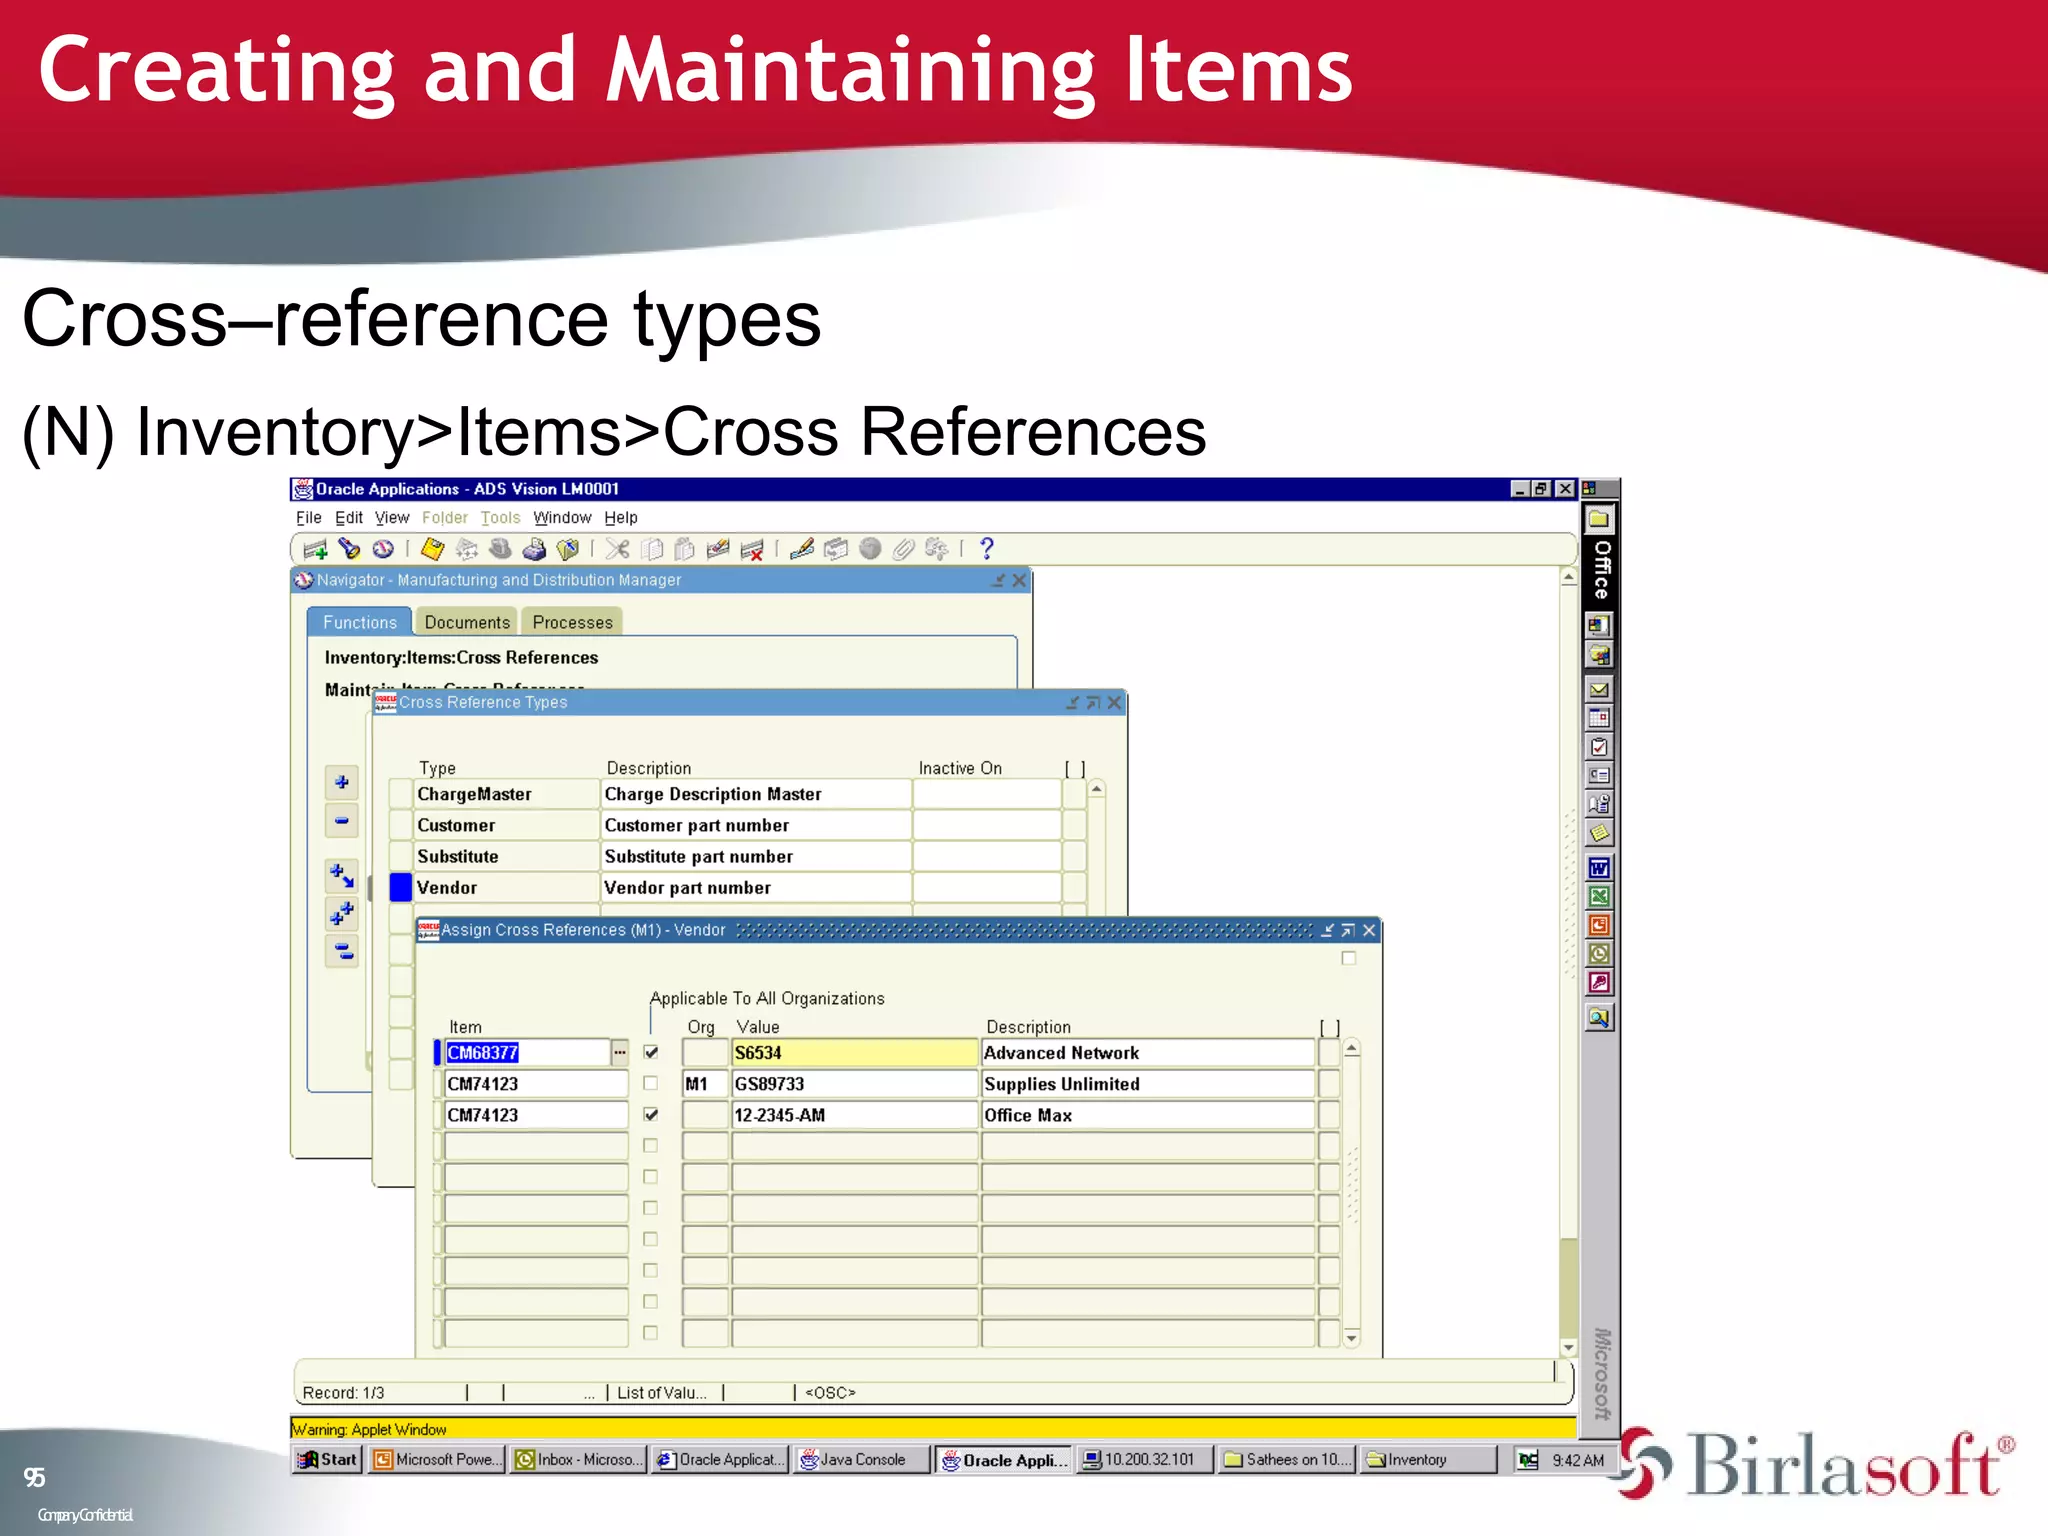Click the Translations globe toolbar icon
Viewport: 2048px width, 1536px height.
tap(869, 549)
